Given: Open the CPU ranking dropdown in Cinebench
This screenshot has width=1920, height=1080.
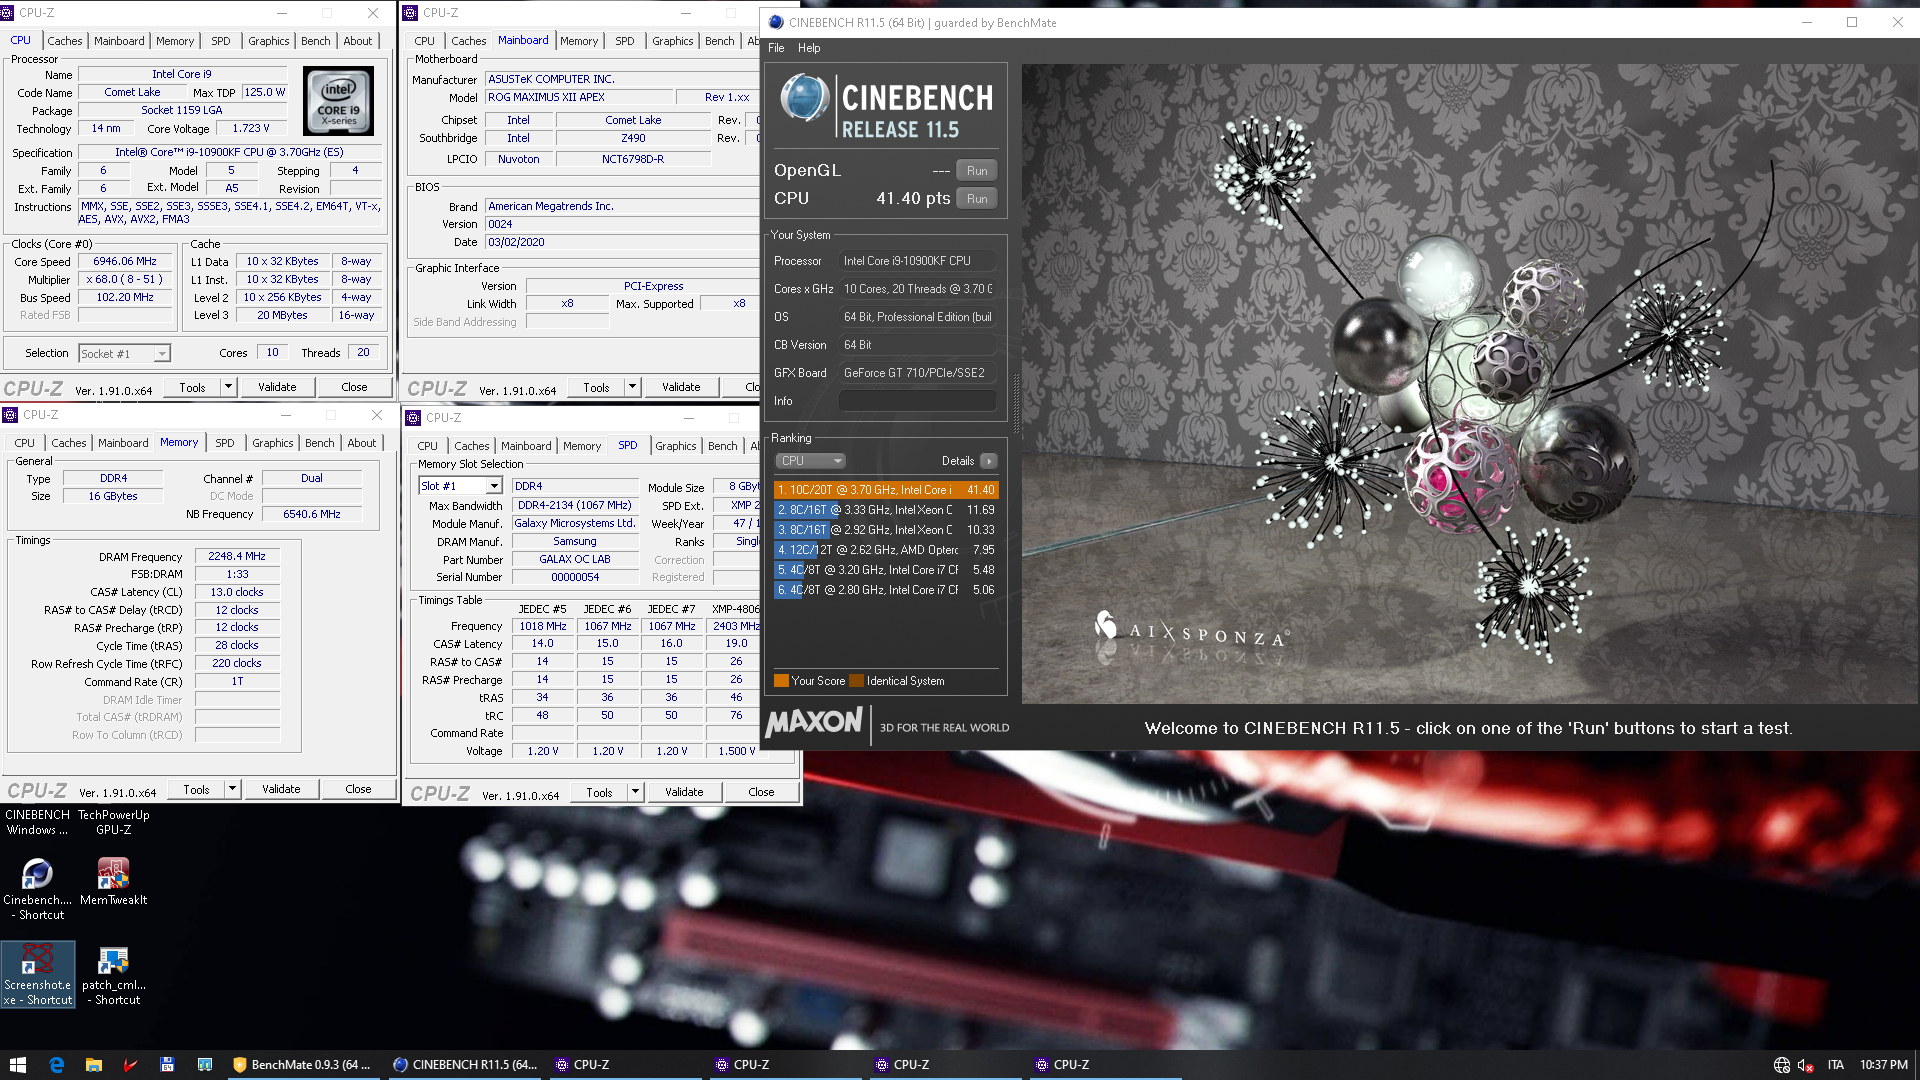Looking at the screenshot, I should pos(811,461).
